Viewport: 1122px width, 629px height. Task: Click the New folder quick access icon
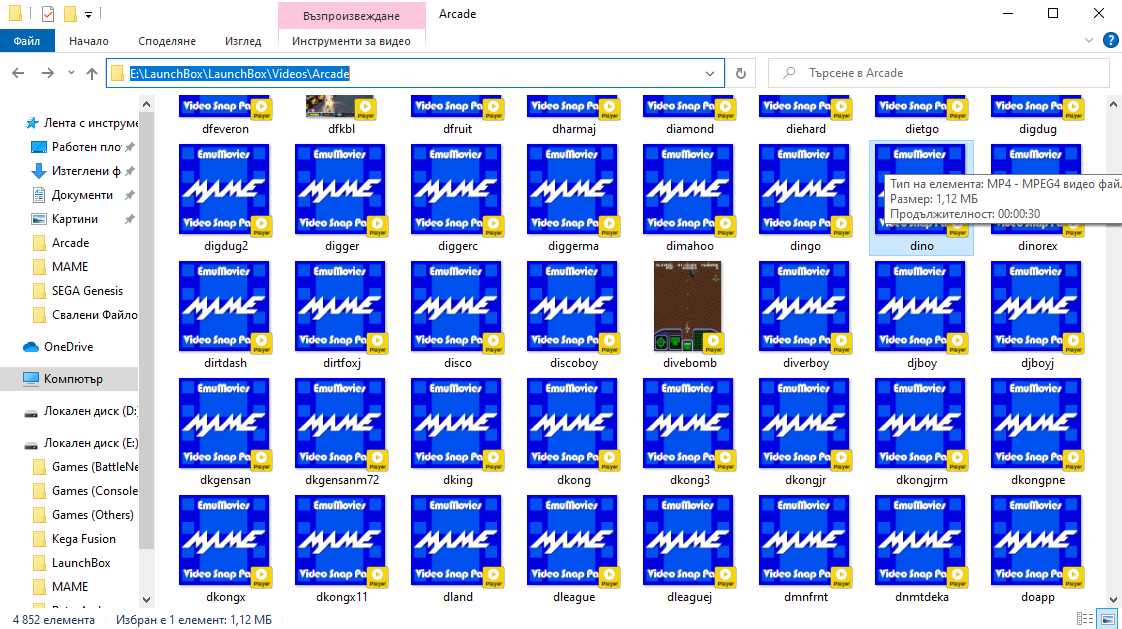69,14
